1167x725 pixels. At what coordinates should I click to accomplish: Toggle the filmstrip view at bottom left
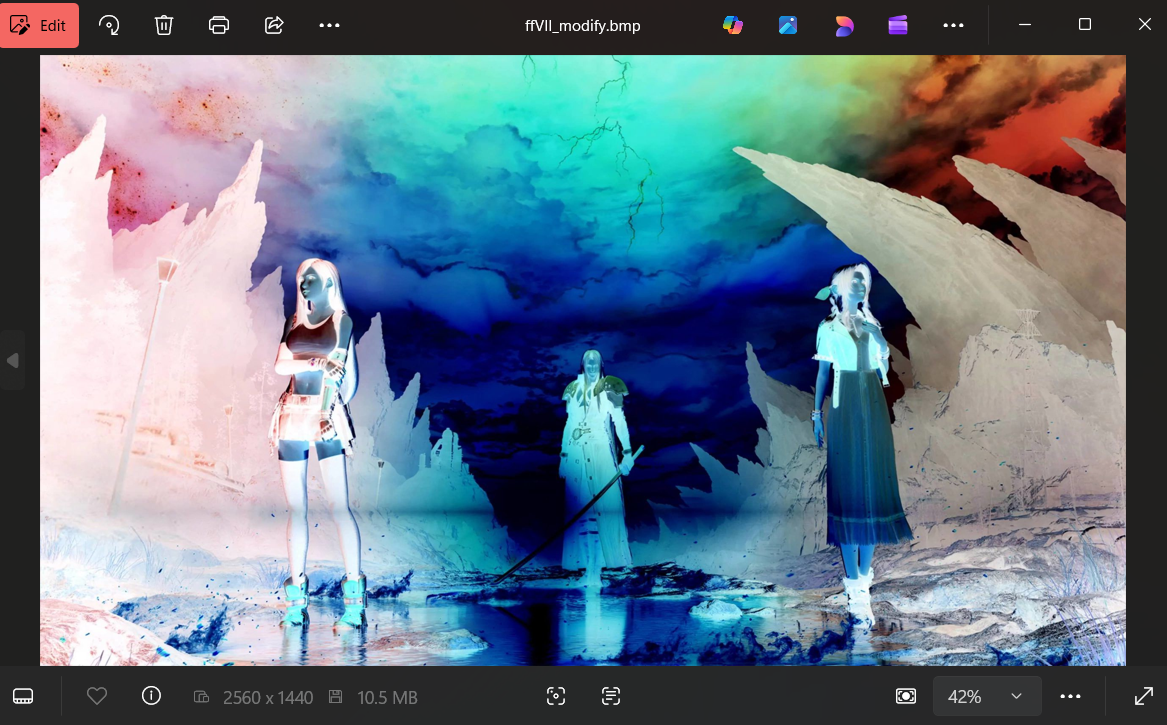(23, 696)
